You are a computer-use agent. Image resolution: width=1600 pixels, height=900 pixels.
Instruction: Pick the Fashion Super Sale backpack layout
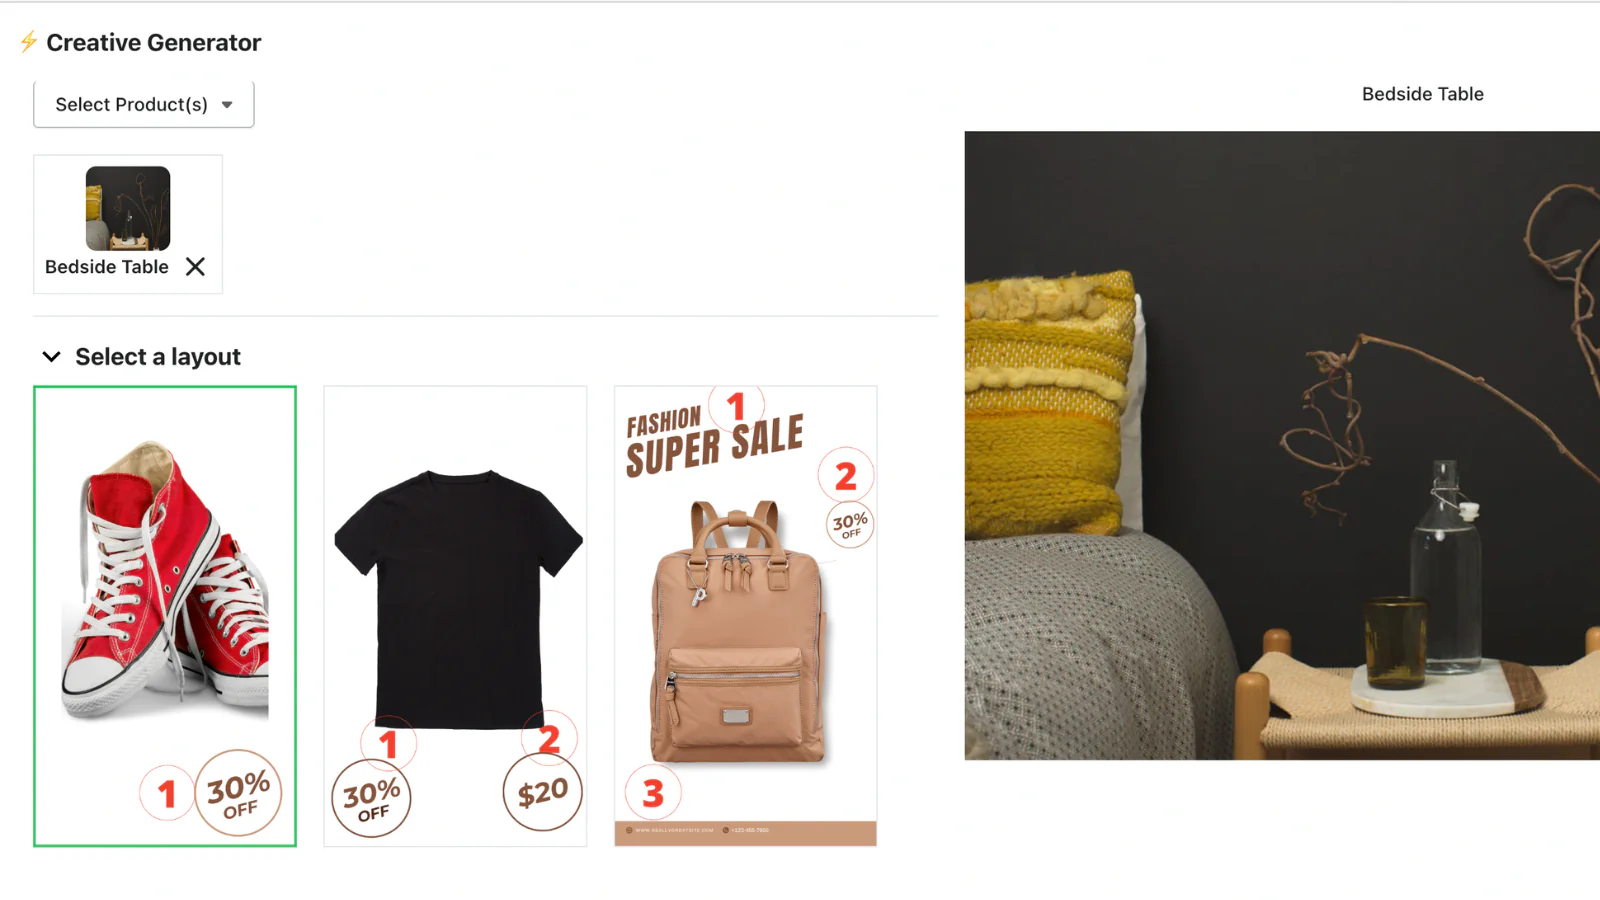pos(745,616)
